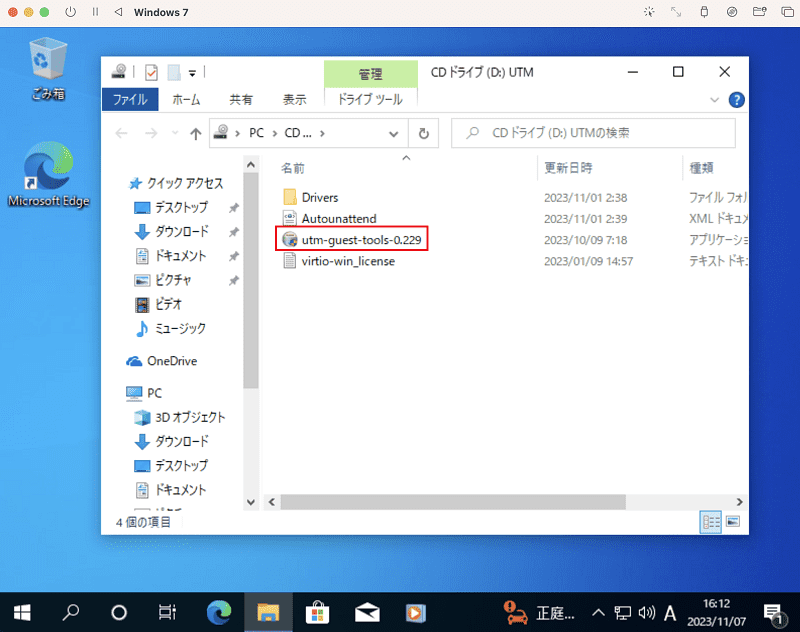Open Task View on the taskbar

(x=167, y=613)
